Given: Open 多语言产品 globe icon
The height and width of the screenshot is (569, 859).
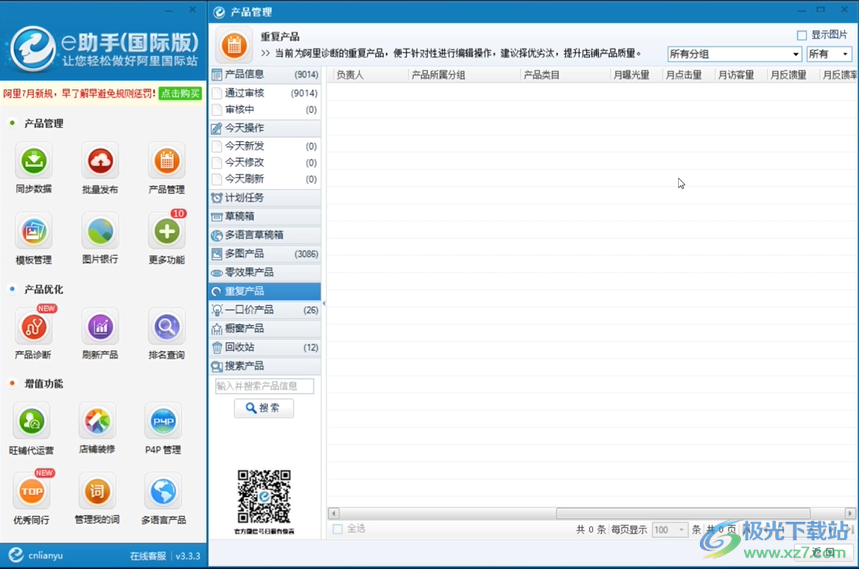Looking at the screenshot, I should click(x=163, y=491).
